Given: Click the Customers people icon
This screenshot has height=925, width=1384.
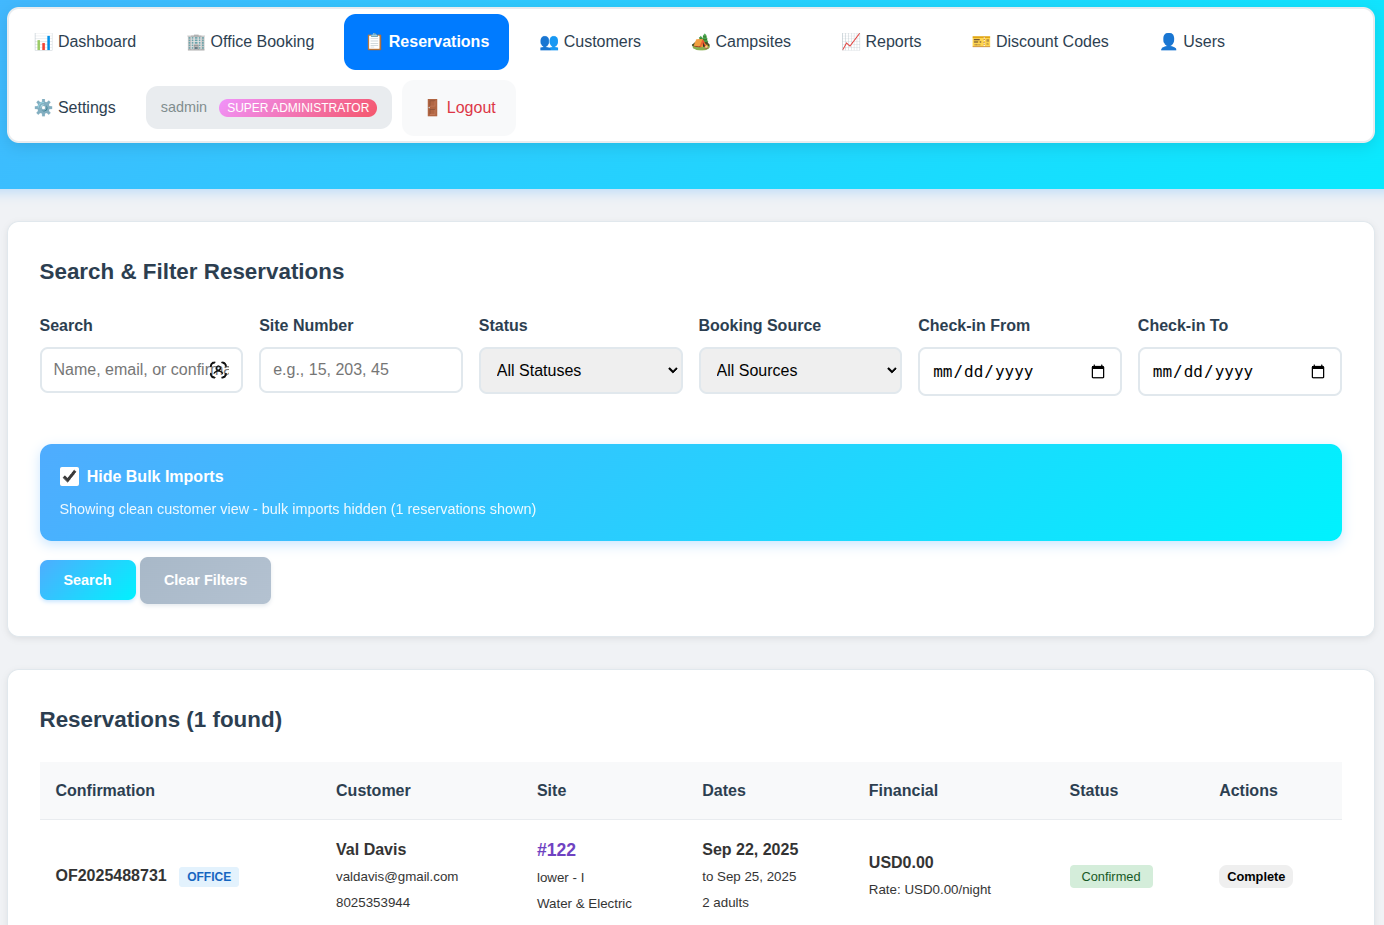Looking at the screenshot, I should (549, 42).
